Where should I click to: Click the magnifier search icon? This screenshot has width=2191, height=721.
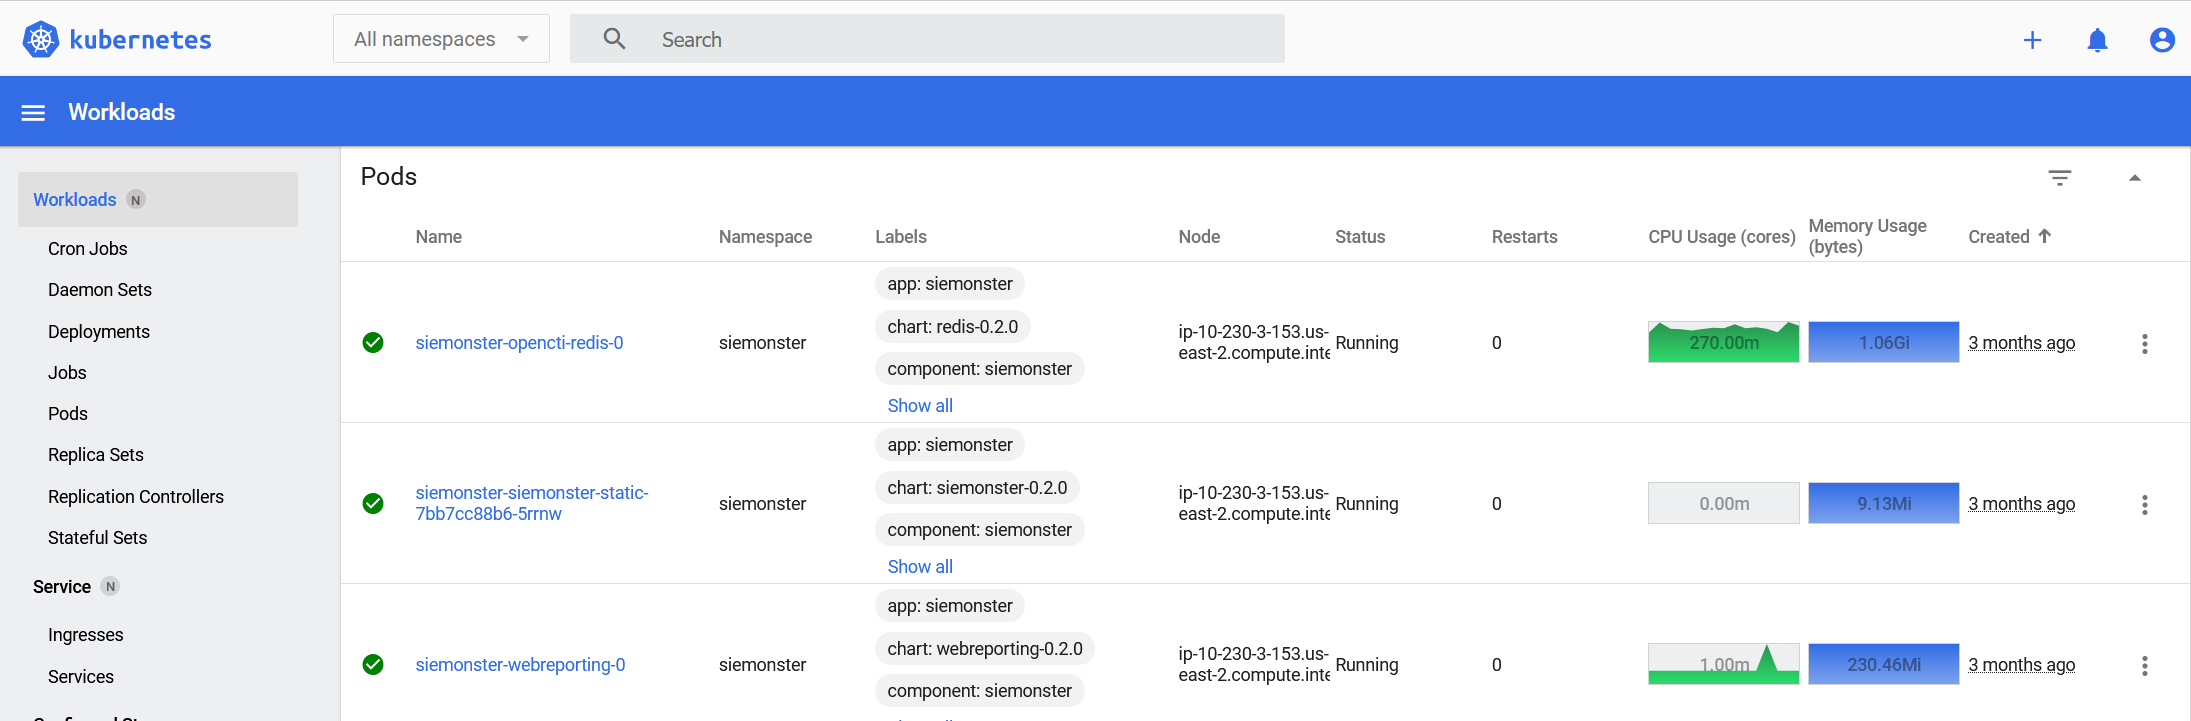pyautogui.click(x=614, y=39)
